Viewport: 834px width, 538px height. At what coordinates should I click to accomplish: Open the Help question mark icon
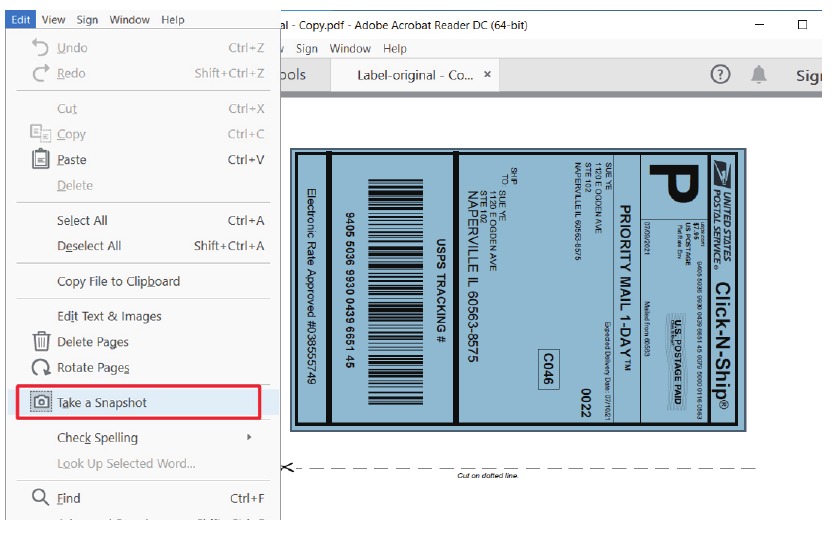(x=720, y=74)
